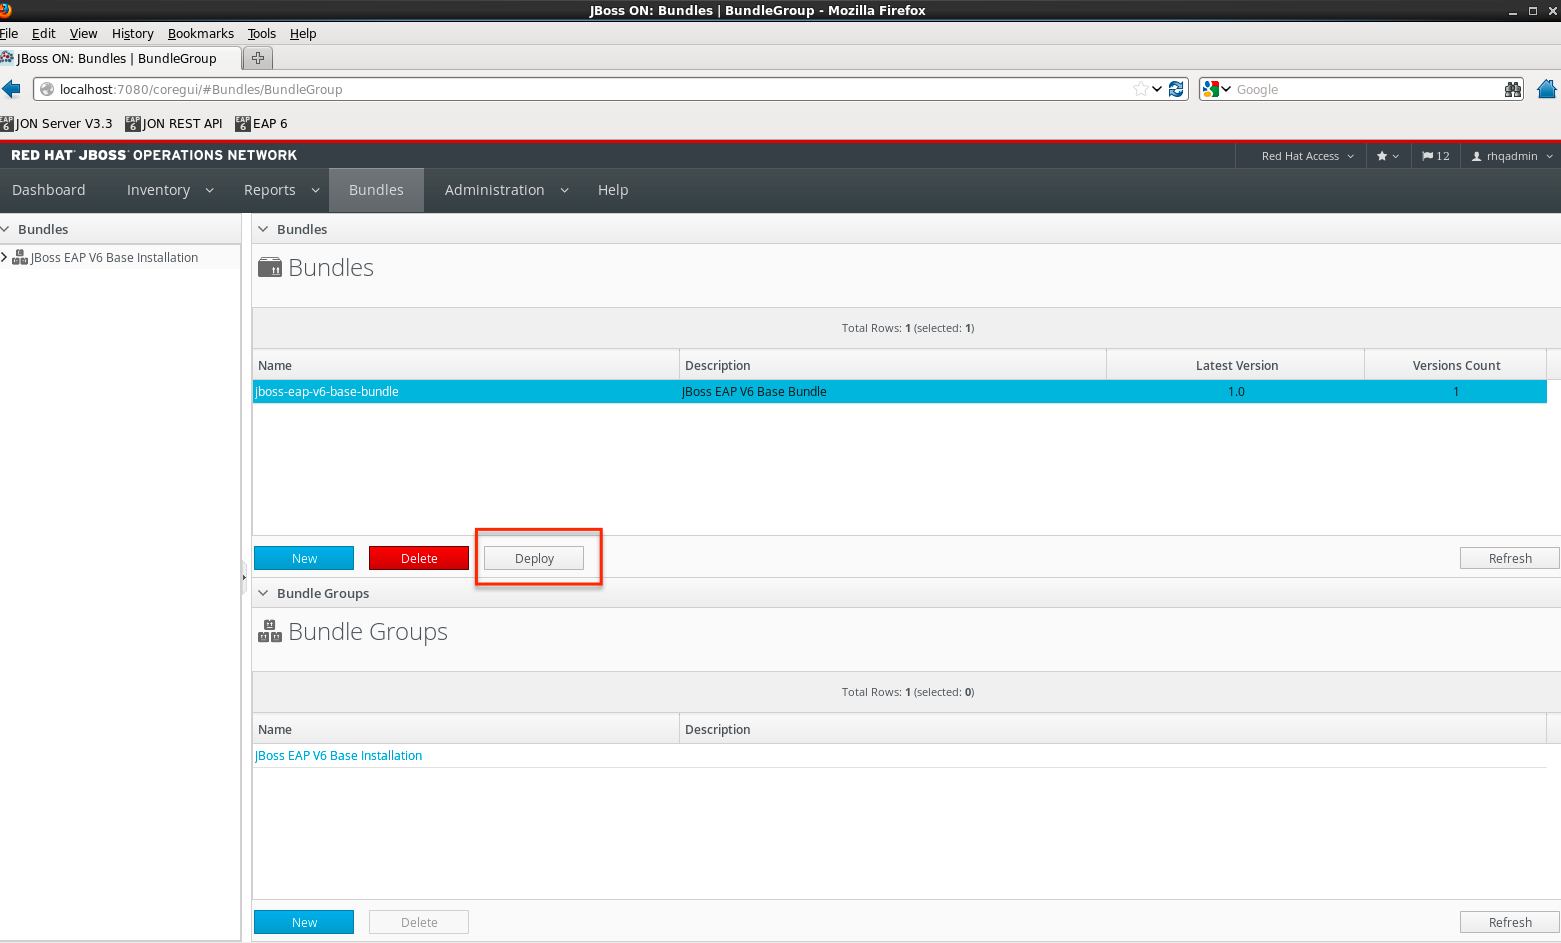Viewport: 1561px width, 943px height.
Task: Sort bundle groups by Name column
Action: (466, 729)
